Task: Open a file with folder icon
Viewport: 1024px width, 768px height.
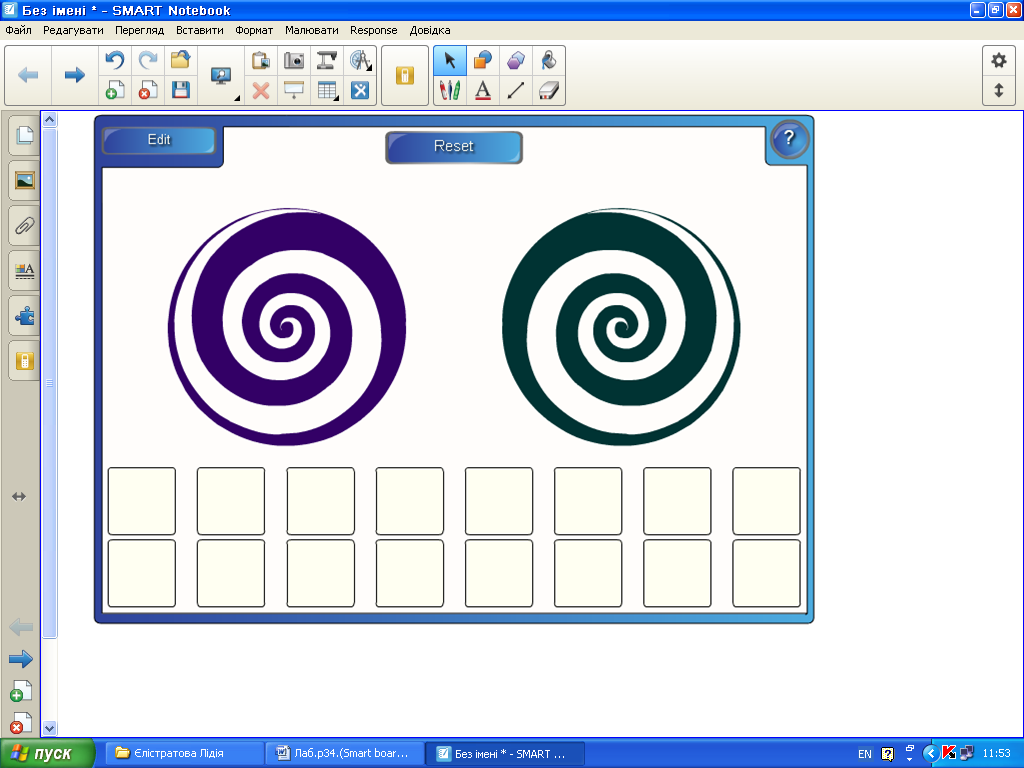Action: 181,60
